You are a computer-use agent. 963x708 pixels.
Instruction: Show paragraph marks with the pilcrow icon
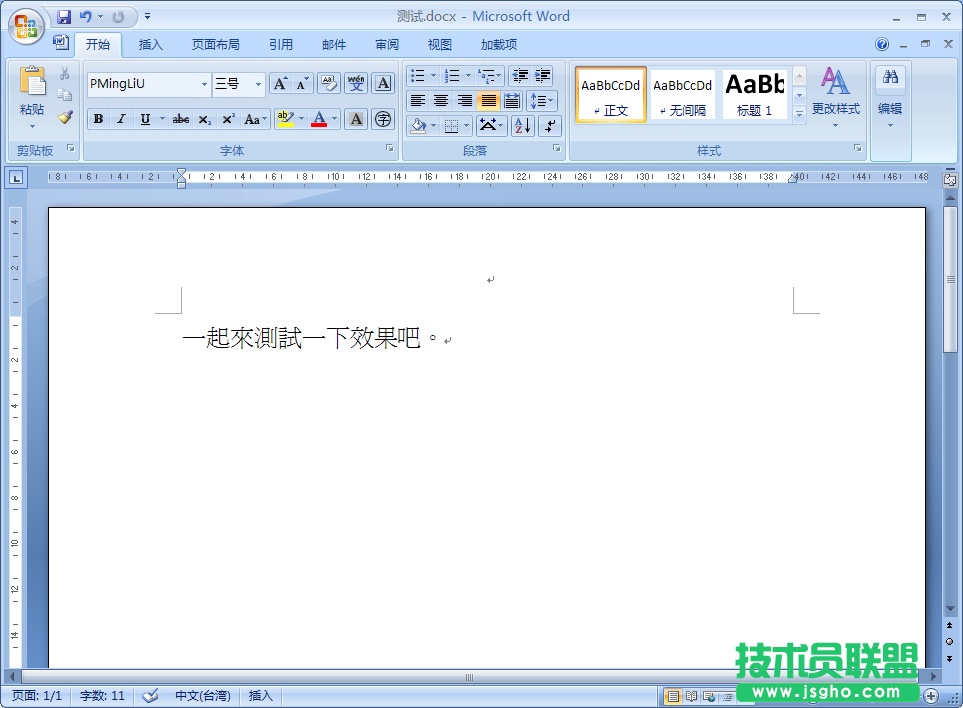[550, 125]
